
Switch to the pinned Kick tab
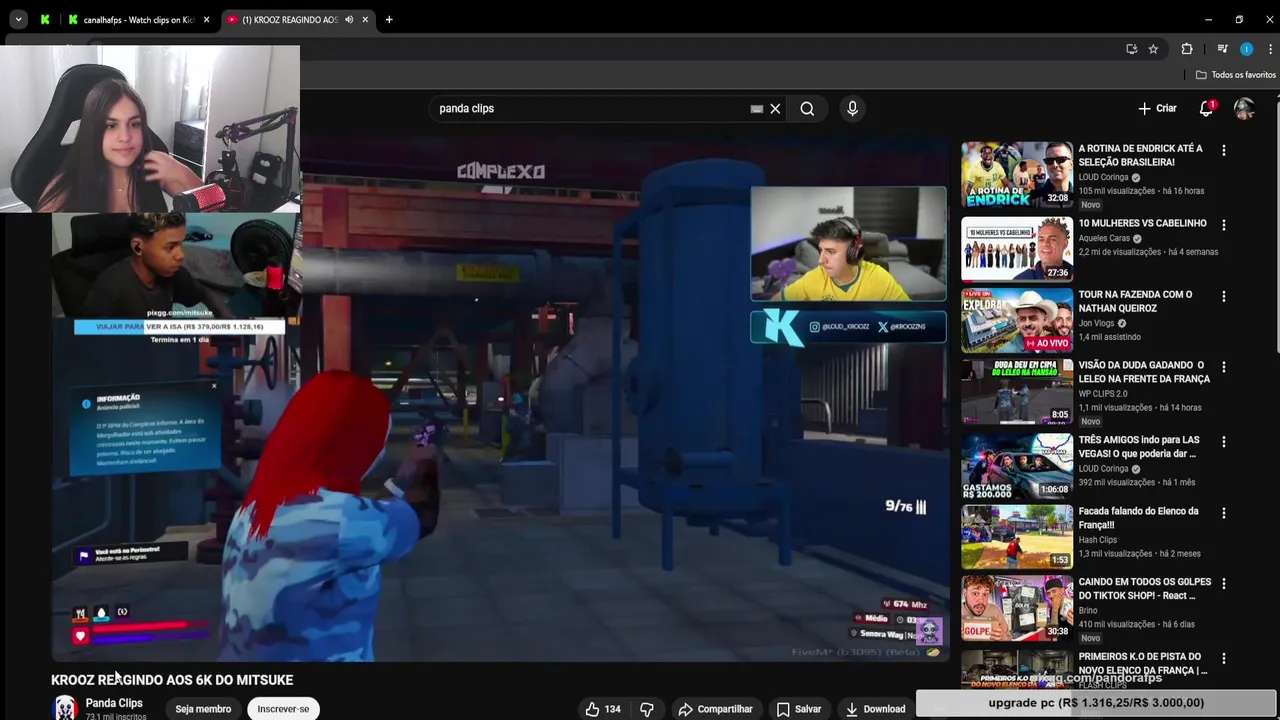click(x=45, y=19)
